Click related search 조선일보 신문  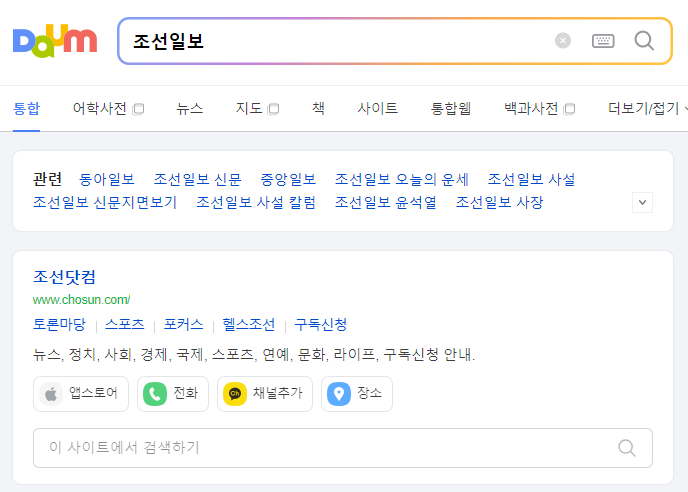tap(197, 179)
